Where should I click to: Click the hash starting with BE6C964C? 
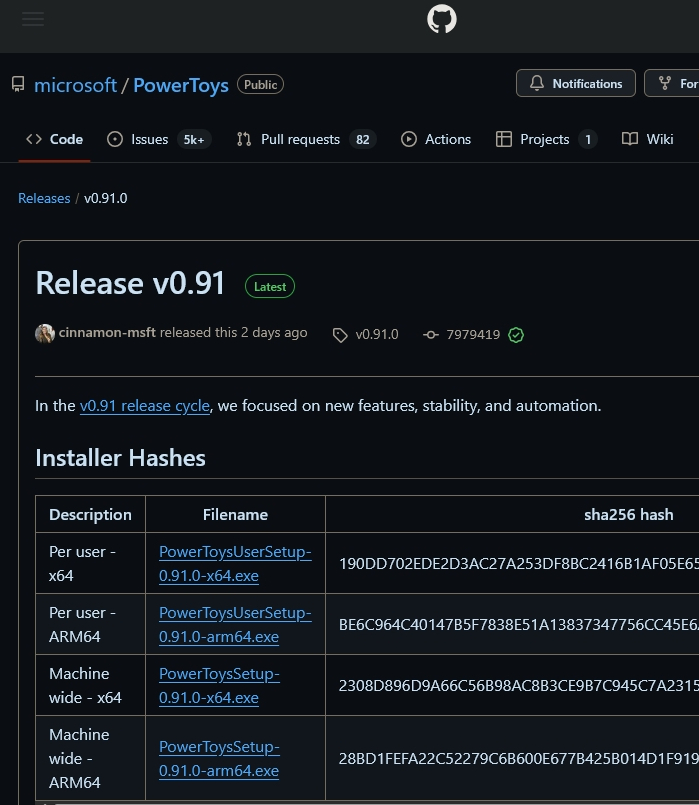518,624
